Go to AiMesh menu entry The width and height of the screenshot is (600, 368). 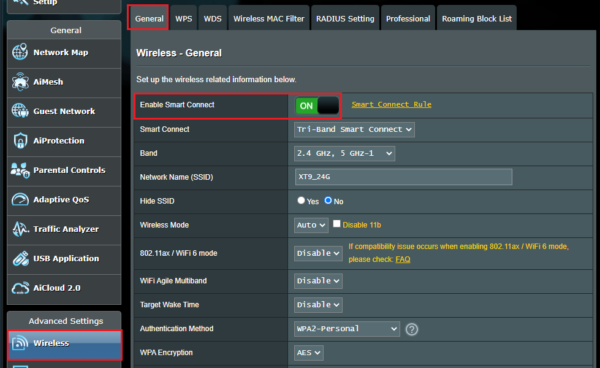coord(64,82)
